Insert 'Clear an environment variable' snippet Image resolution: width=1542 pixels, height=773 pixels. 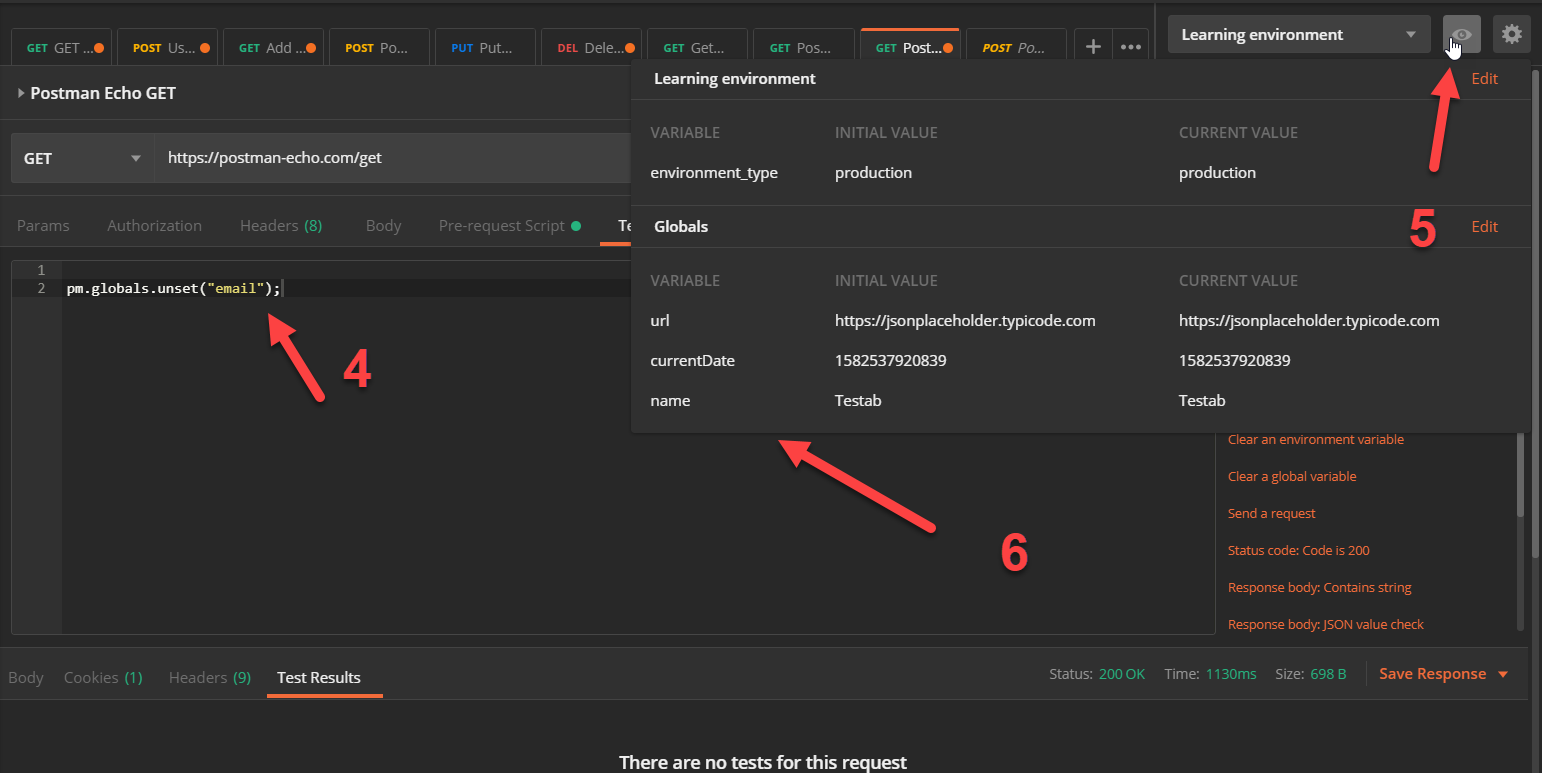(x=1315, y=439)
